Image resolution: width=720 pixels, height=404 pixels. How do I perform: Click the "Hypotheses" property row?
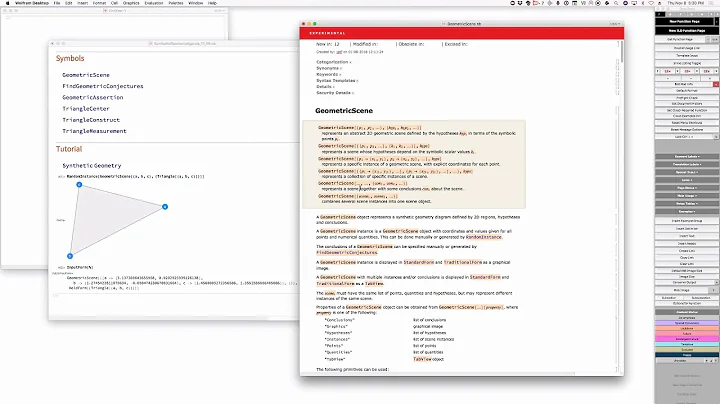385,333
